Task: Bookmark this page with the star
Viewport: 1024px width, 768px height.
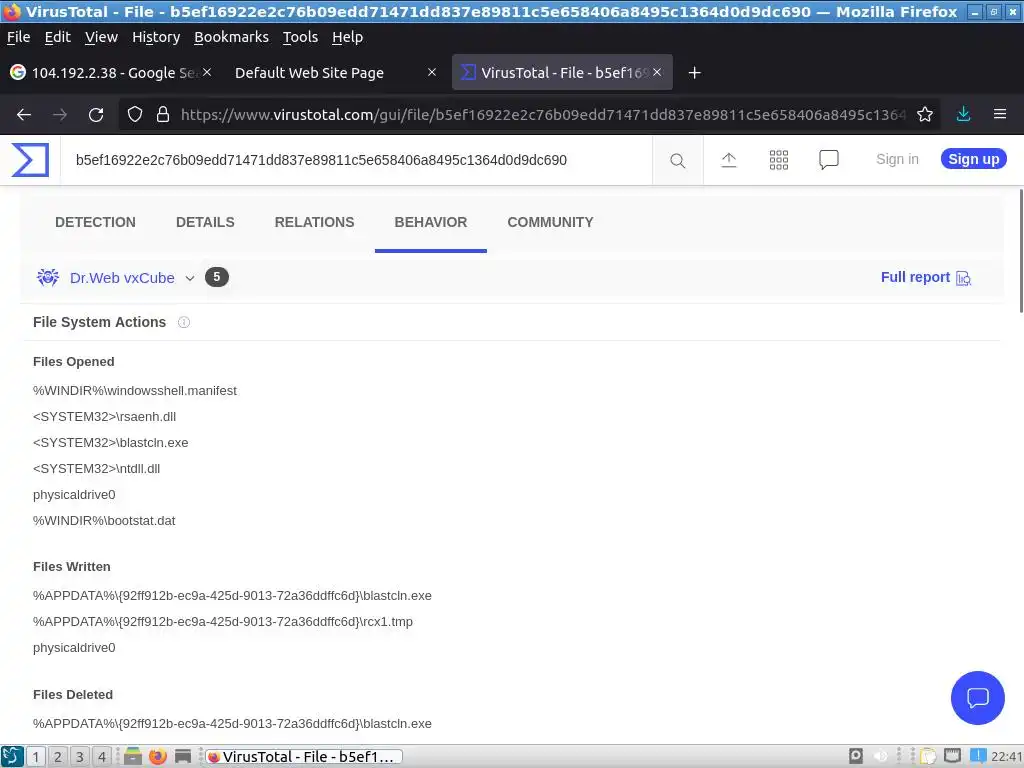Action: click(925, 115)
